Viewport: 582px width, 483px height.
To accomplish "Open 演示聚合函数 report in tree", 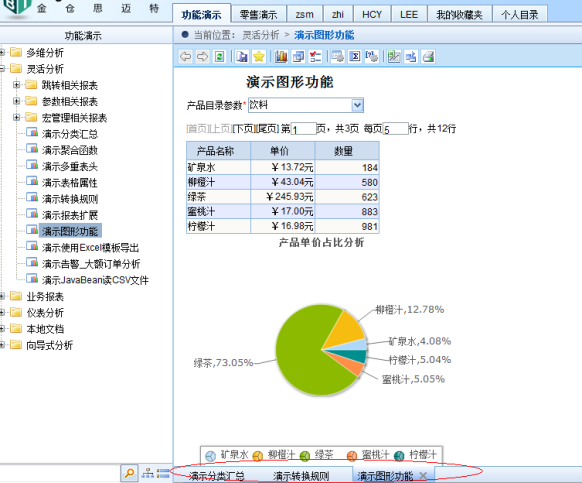I will (69, 150).
